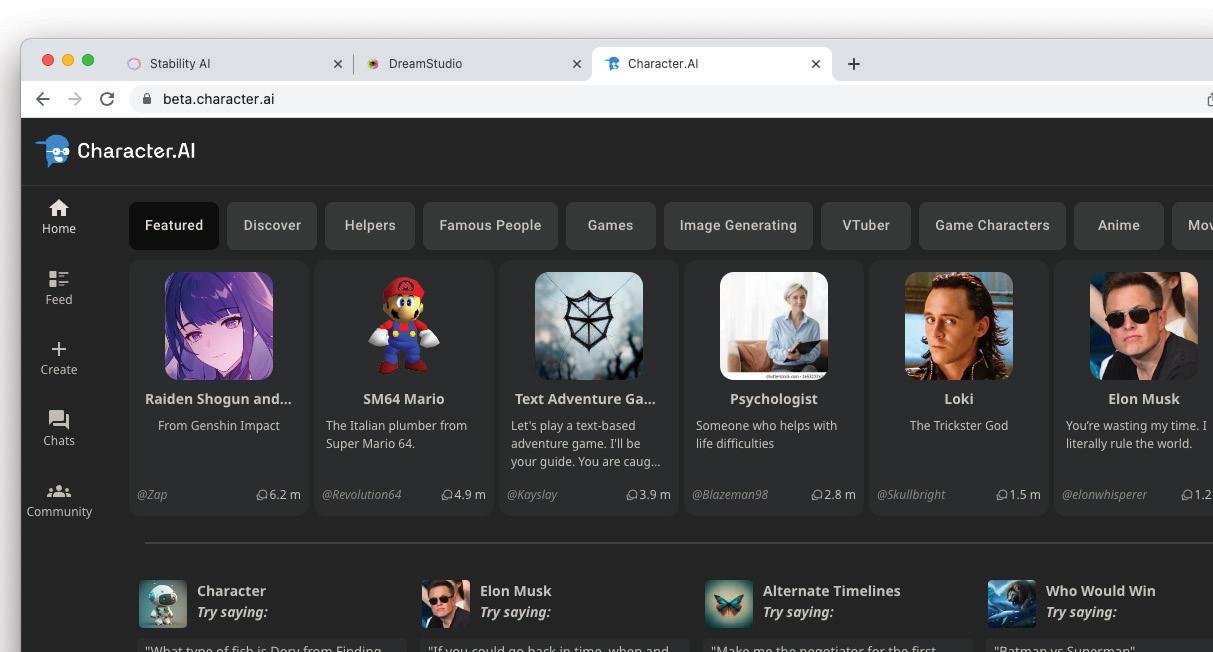Image resolution: width=1213 pixels, height=652 pixels.
Task: Open the Text Adventure Game image
Action: pyautogui.click(x=589, y=326)
